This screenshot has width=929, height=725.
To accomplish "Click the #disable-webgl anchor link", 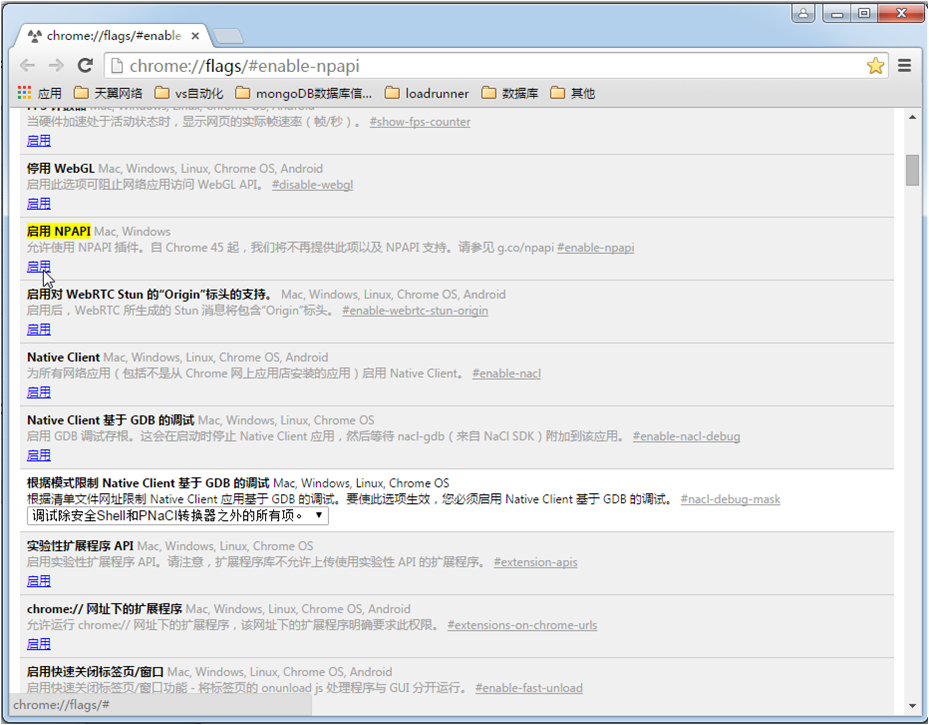I will [312, 185].
